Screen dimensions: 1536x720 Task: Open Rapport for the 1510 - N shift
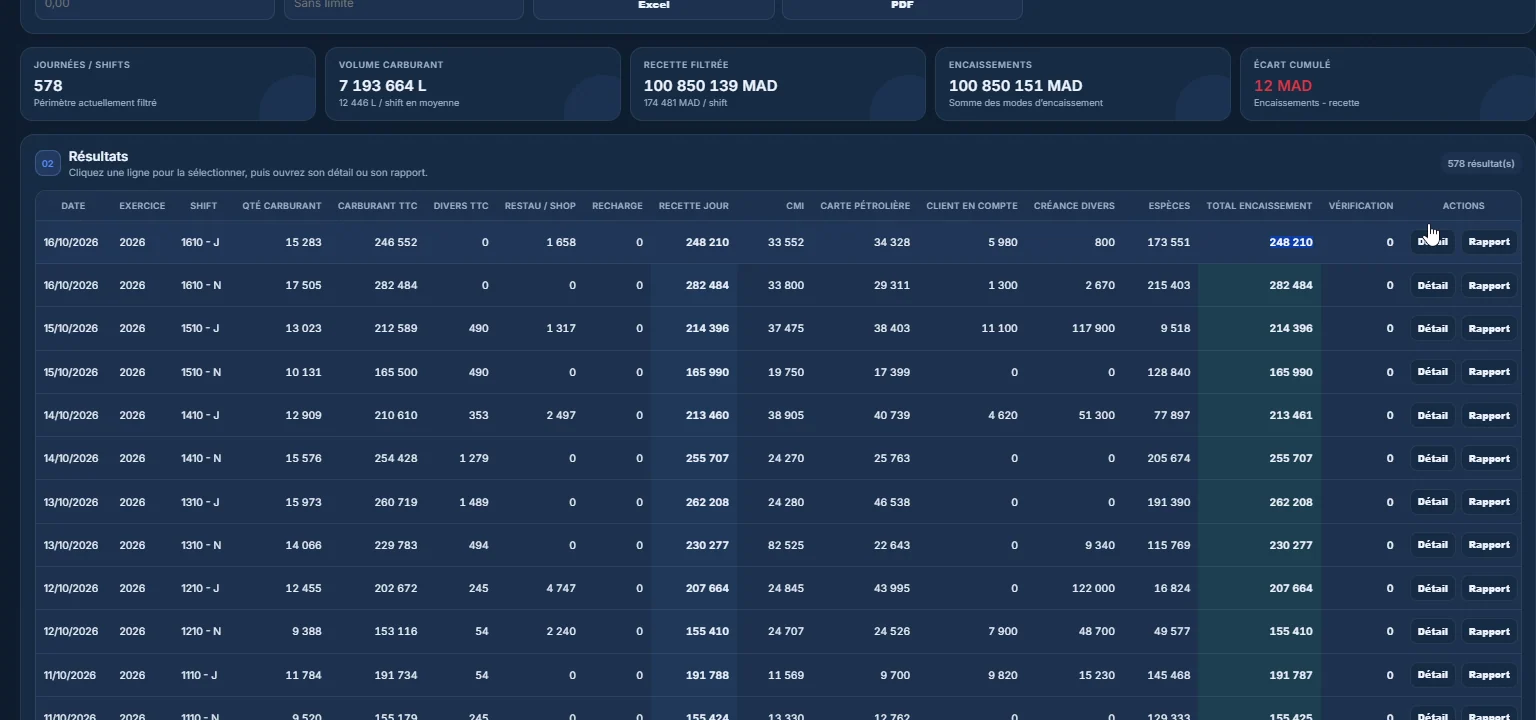coord(1489,372)
